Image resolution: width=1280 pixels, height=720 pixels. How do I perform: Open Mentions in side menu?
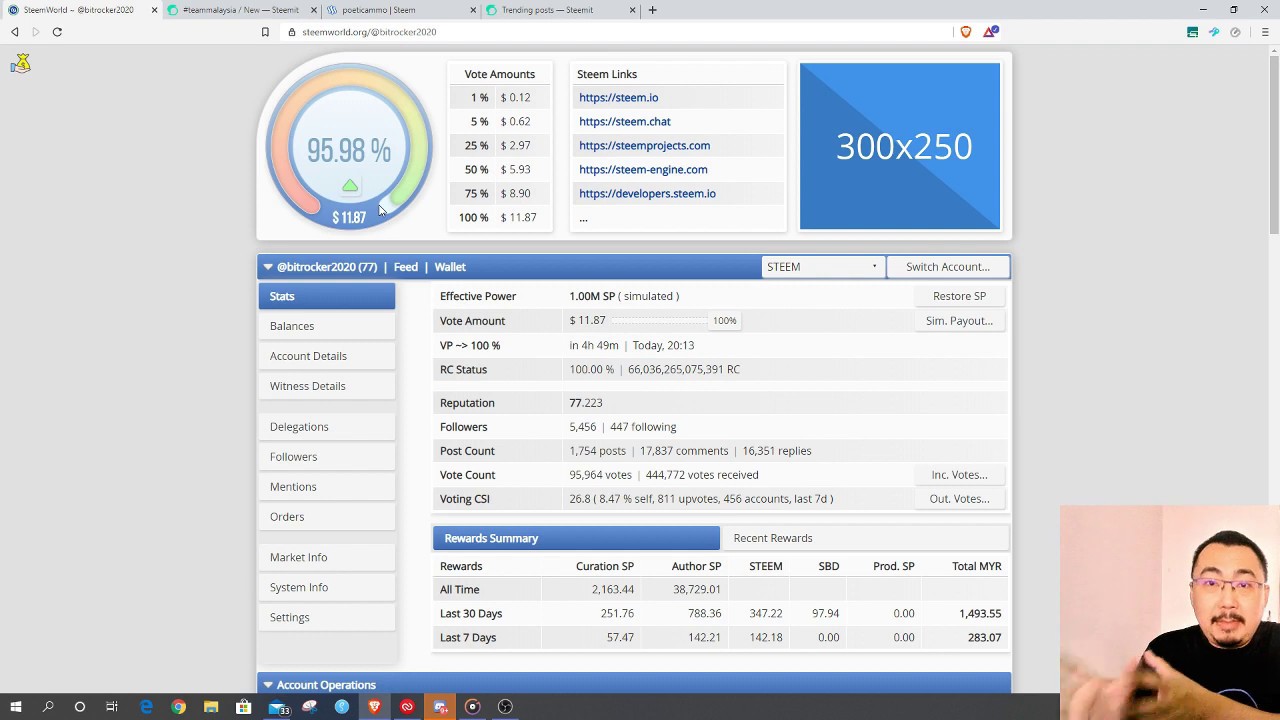pos(327,487)
